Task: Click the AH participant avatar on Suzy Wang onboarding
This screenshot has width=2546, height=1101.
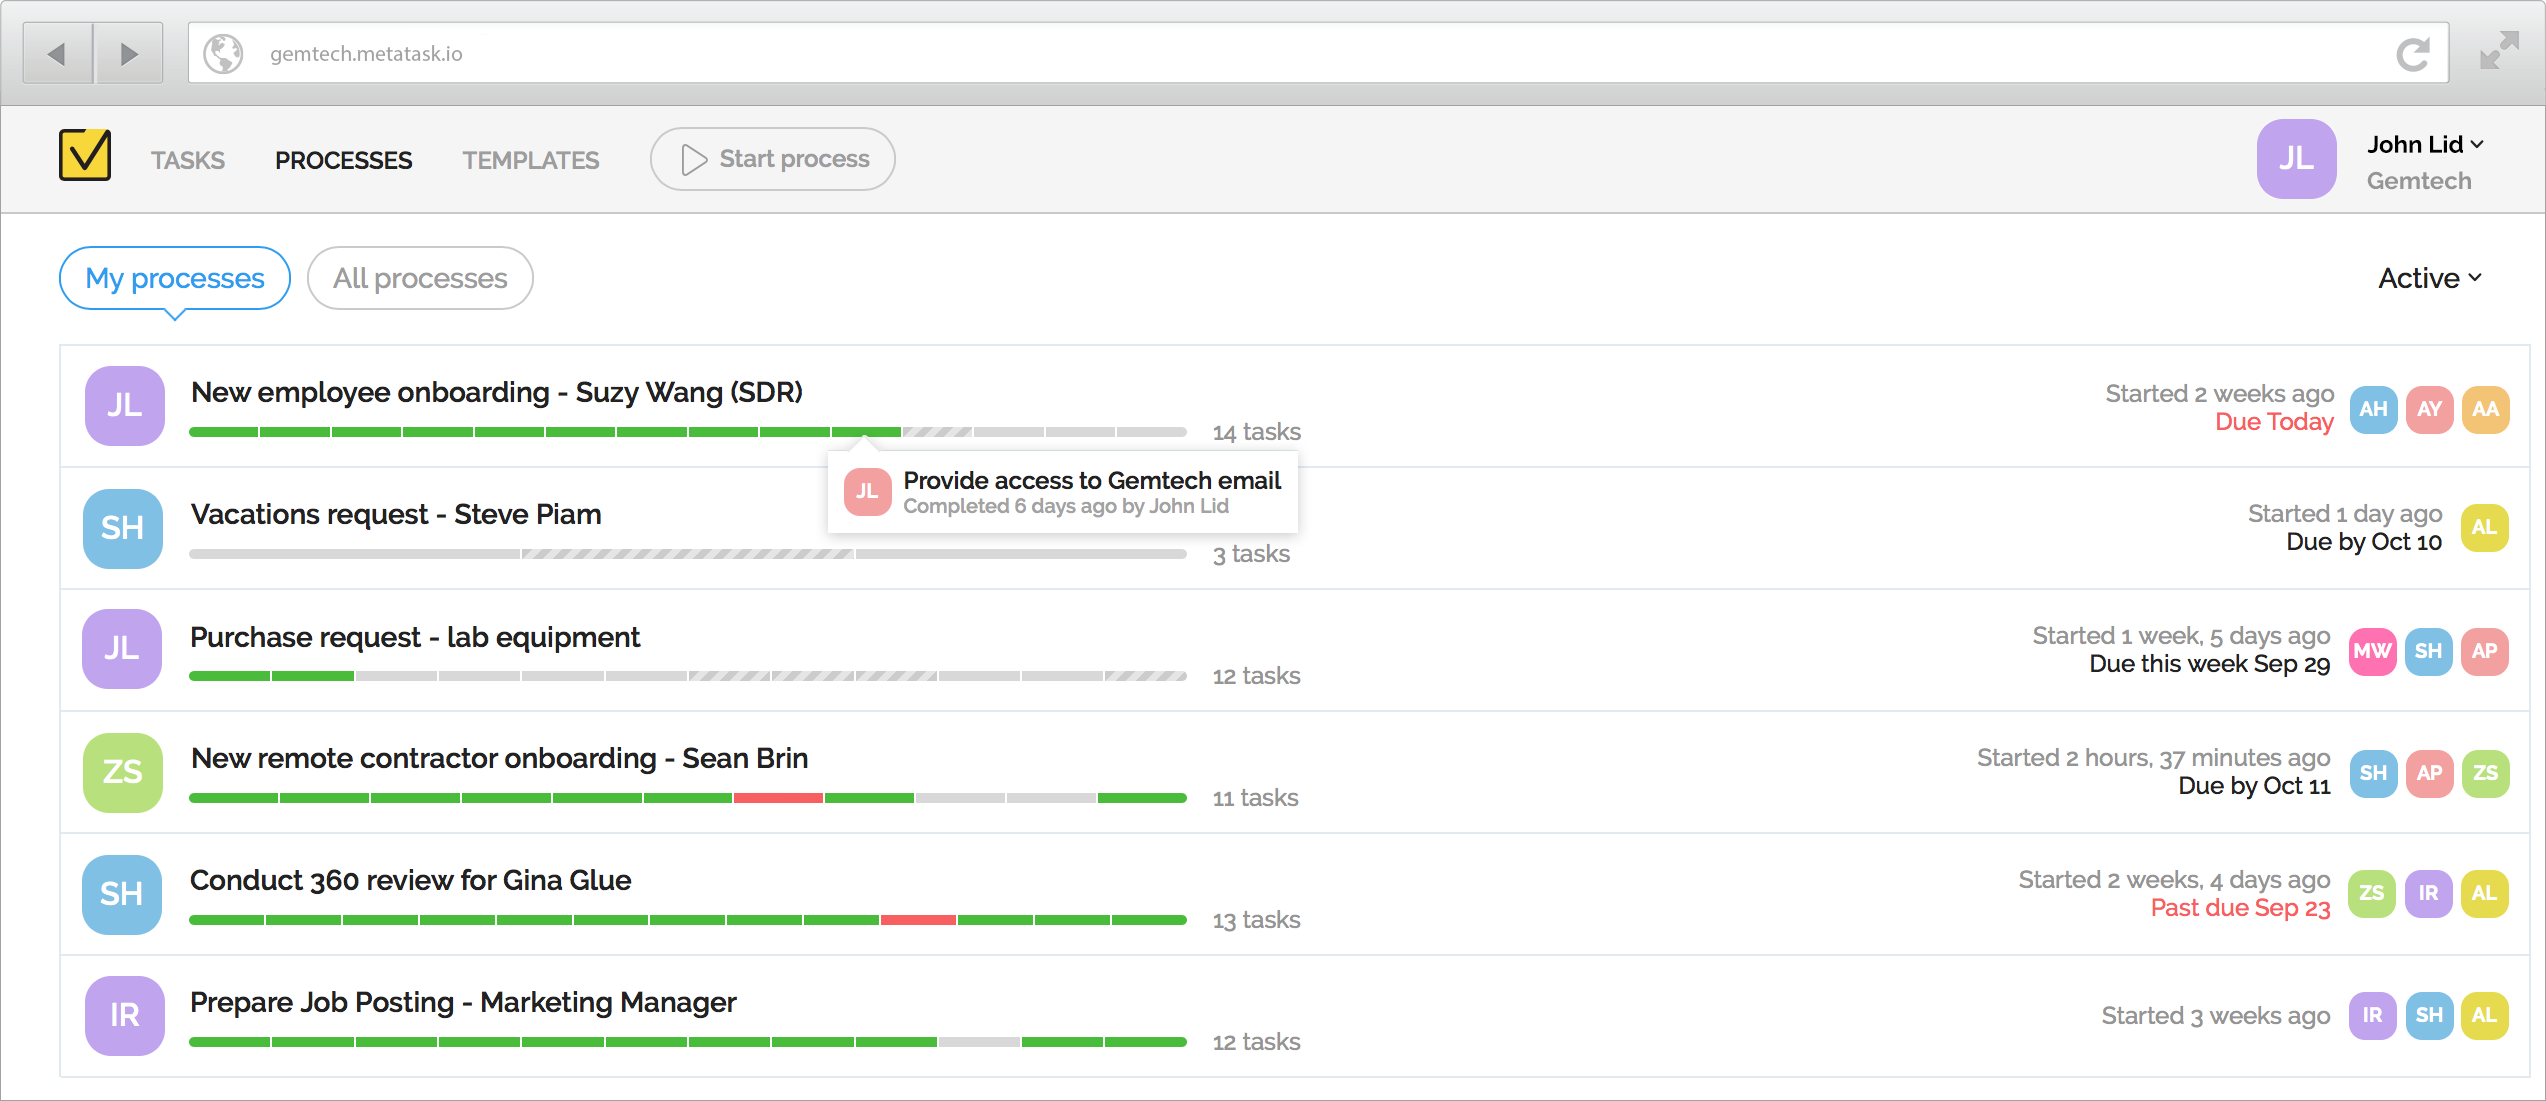Action: click(2373, 409)
